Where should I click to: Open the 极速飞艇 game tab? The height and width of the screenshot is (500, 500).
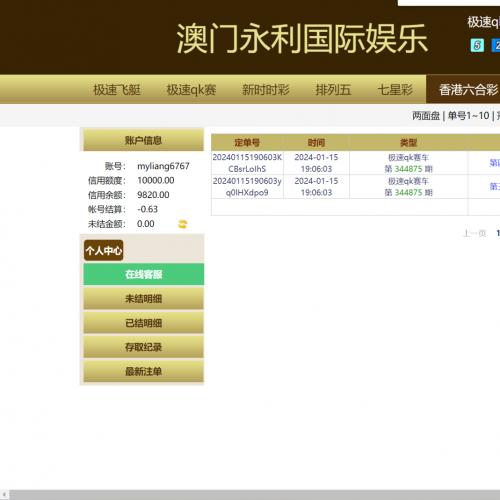tap(117, 90)
